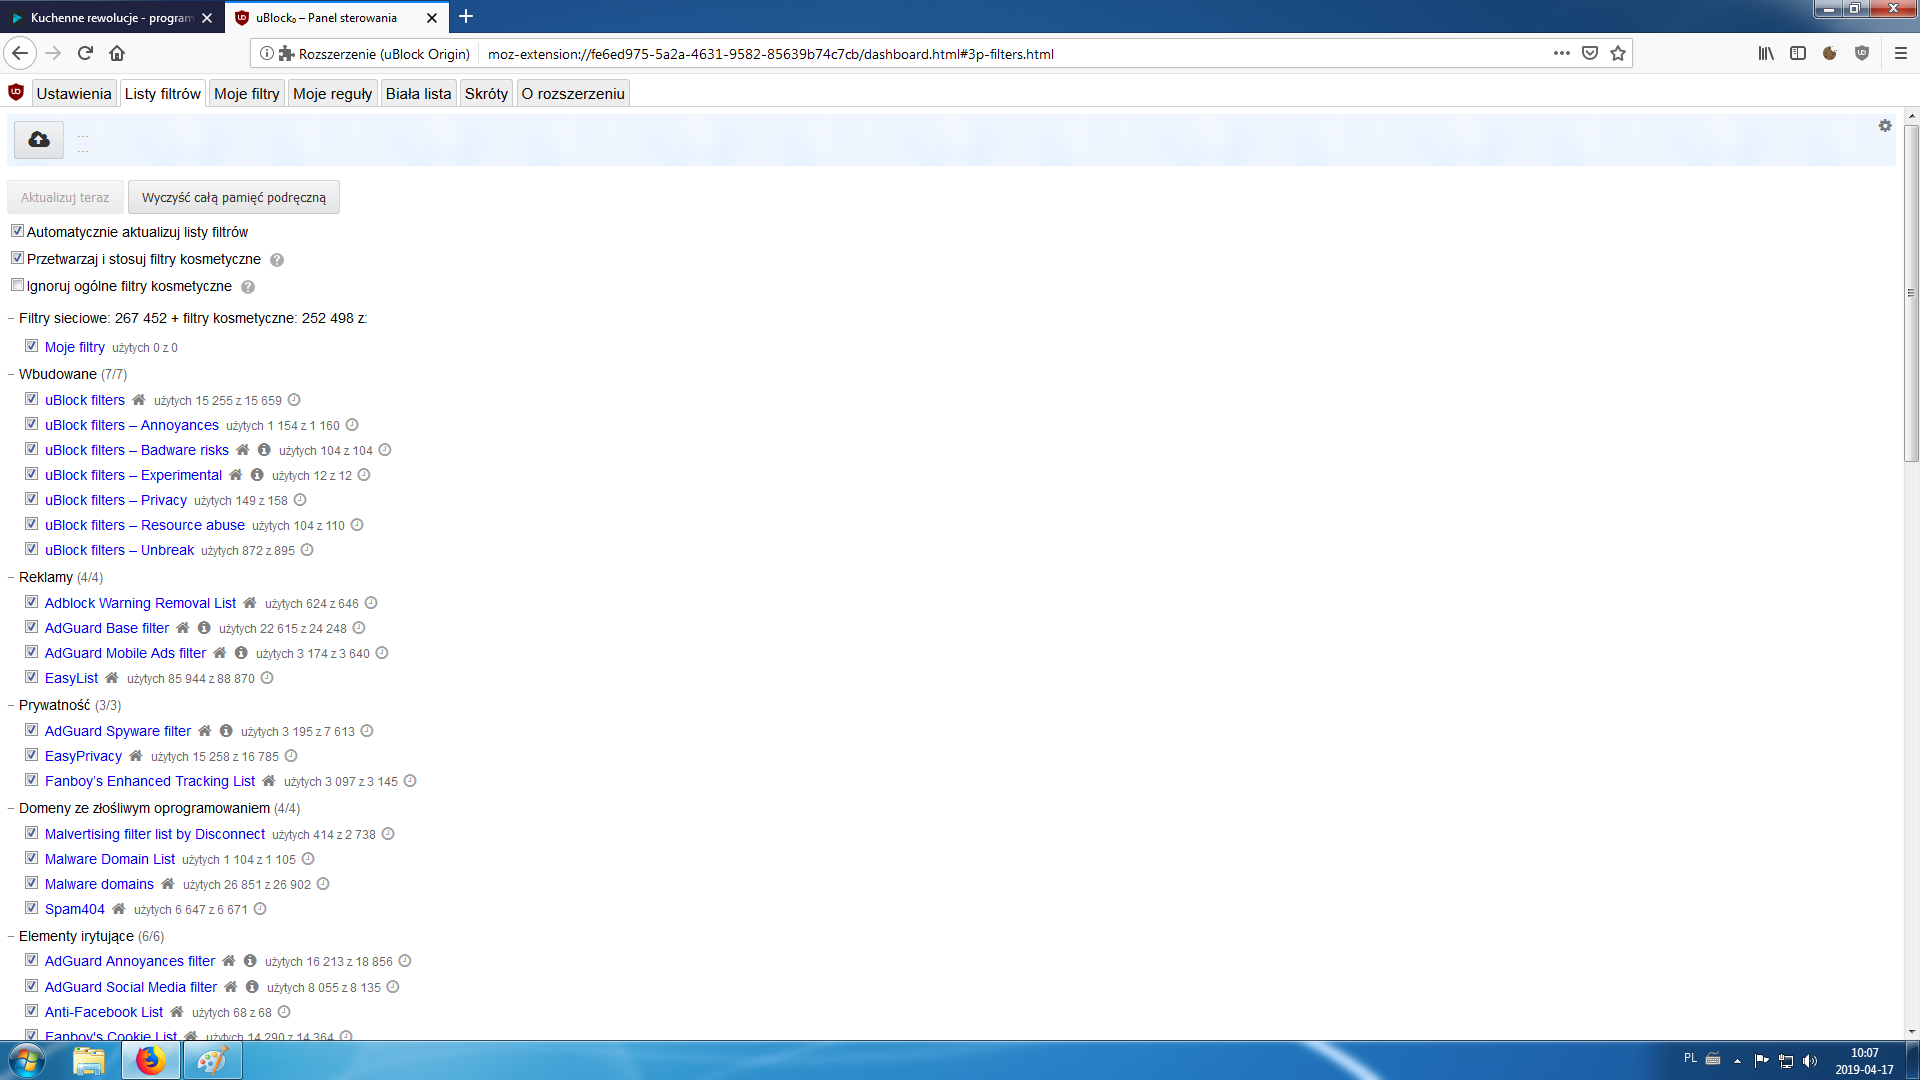Viewport: 1920px width, 1080px height.
Task: Enable ignoring generic cosmetic filters
Action: [x=17, y=285]
